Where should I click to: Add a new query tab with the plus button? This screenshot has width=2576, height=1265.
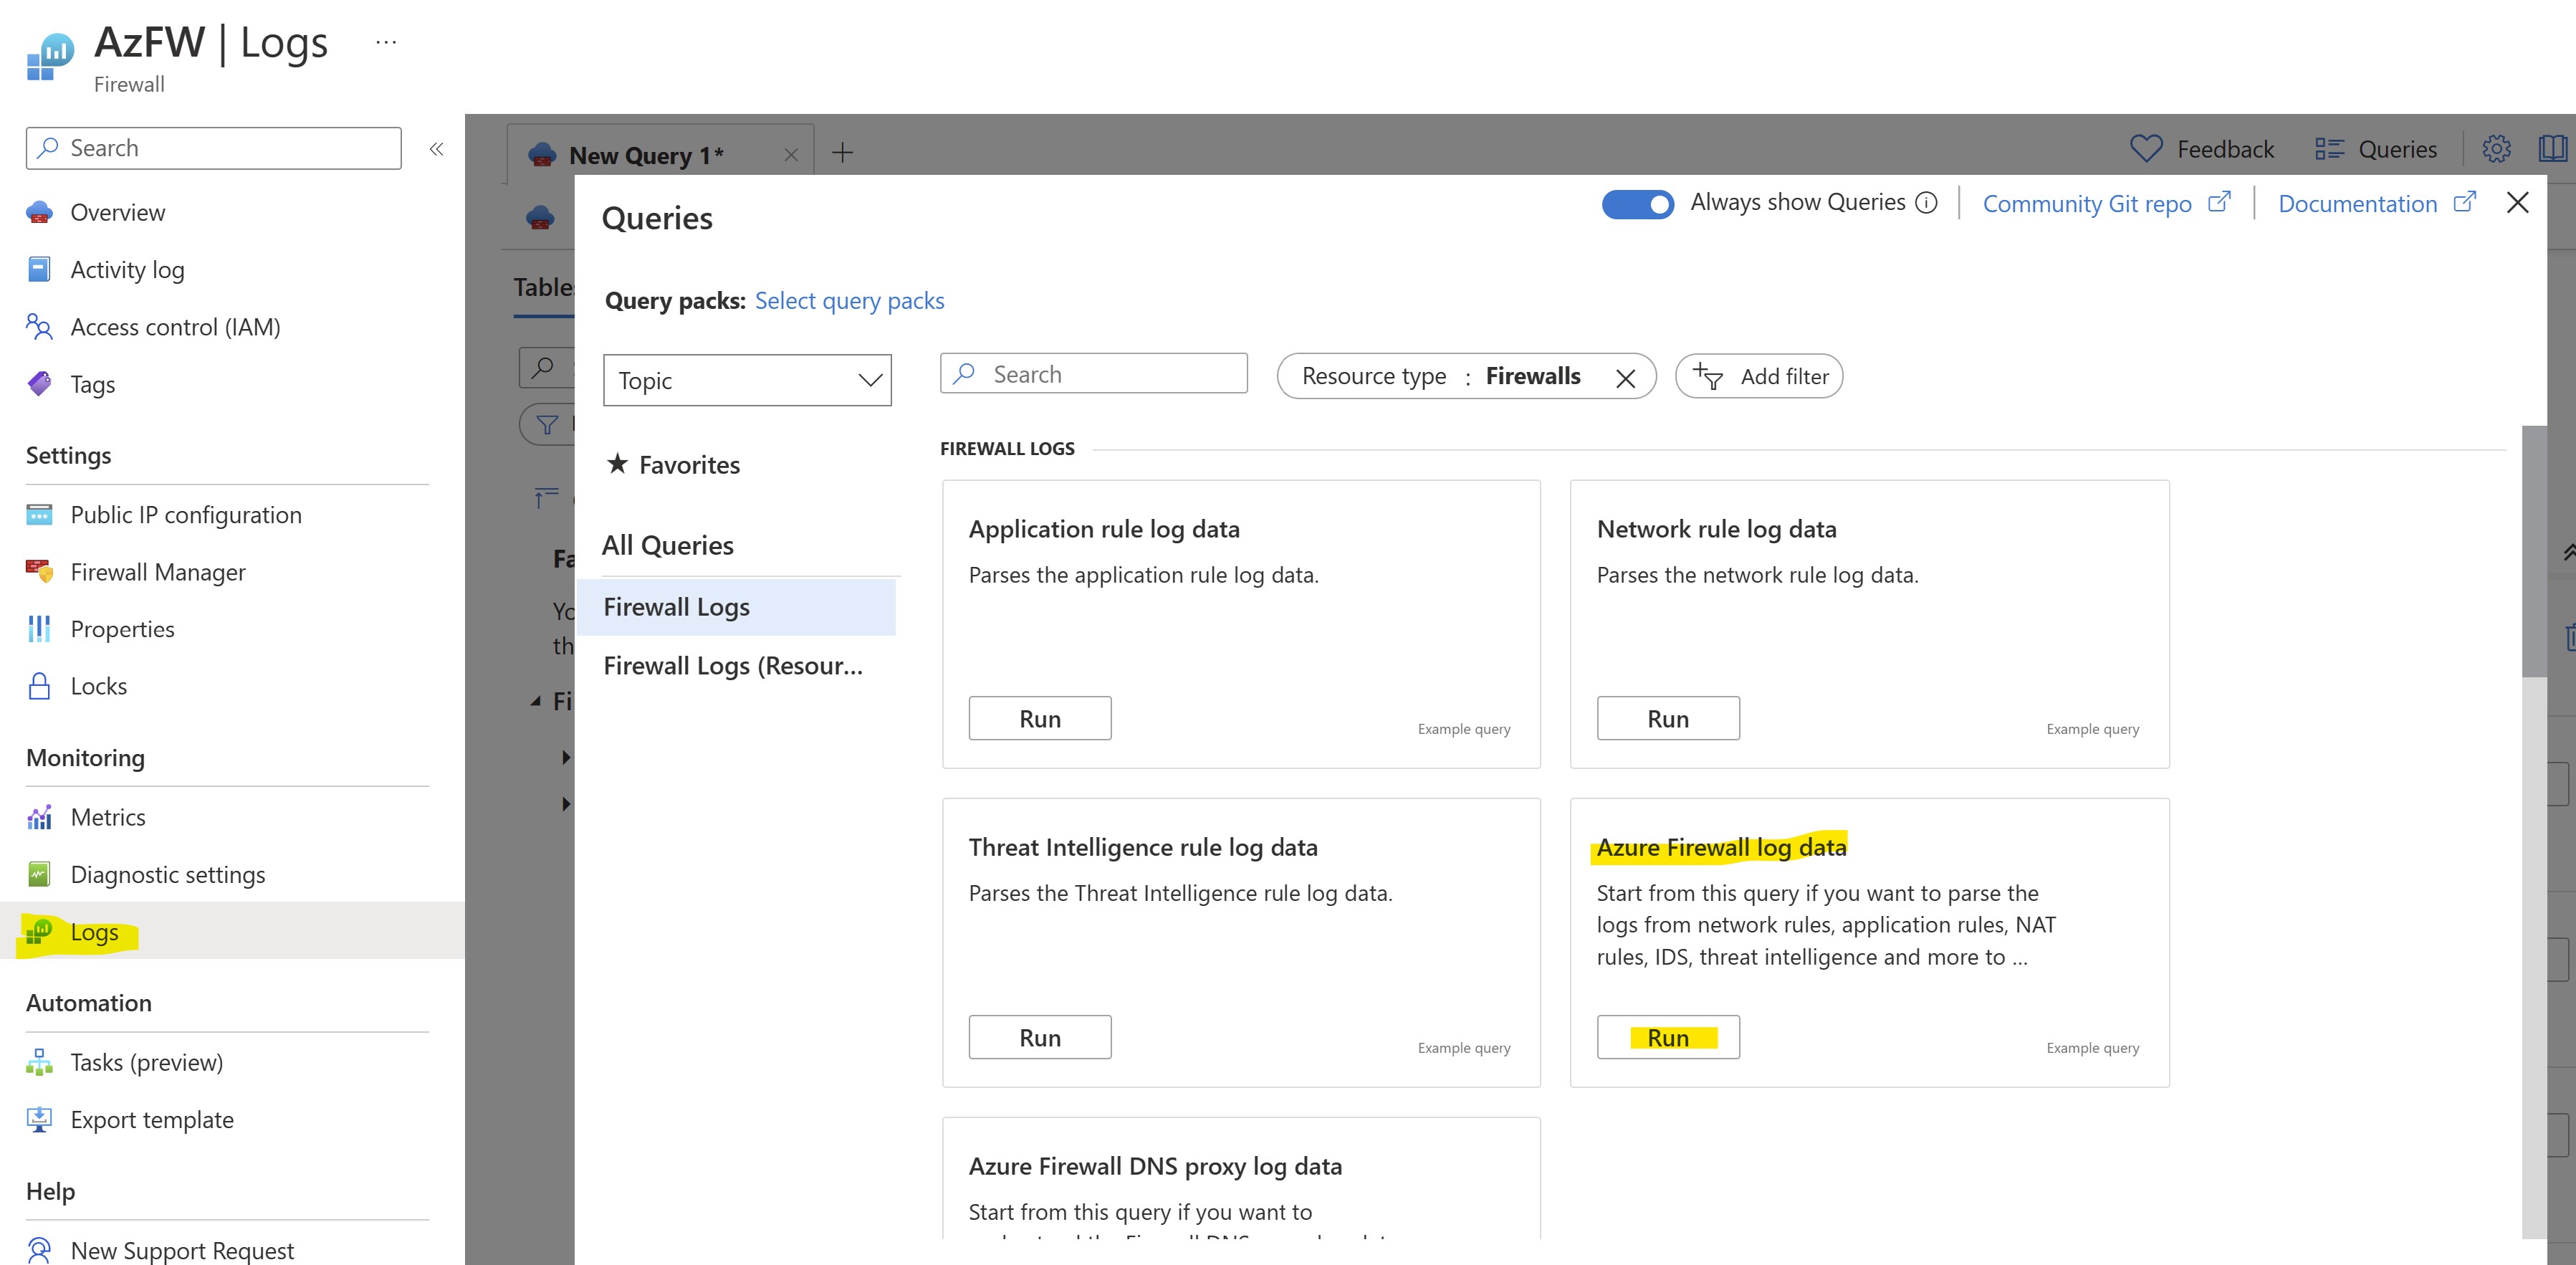click(x=842, y=153)
